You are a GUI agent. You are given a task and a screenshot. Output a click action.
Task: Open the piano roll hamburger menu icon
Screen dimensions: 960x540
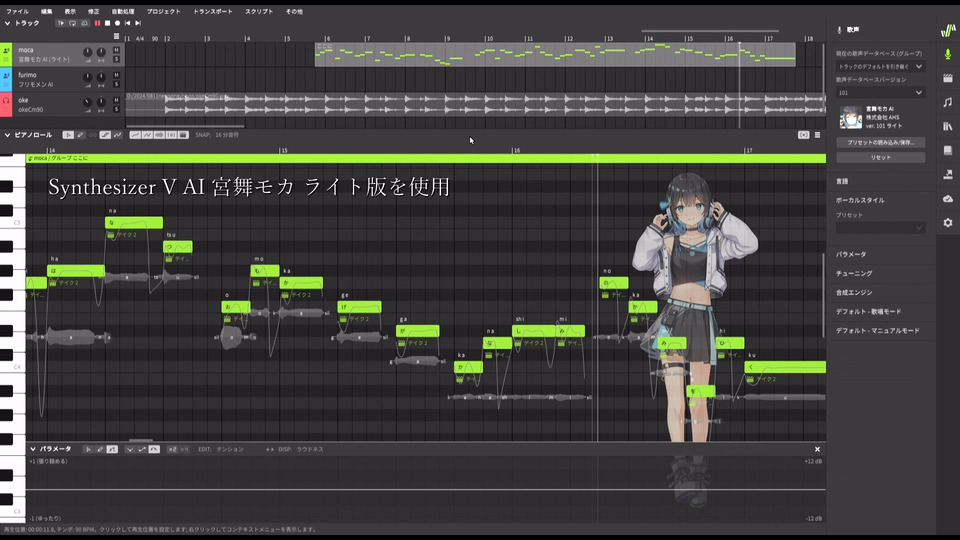click(817, 135)
